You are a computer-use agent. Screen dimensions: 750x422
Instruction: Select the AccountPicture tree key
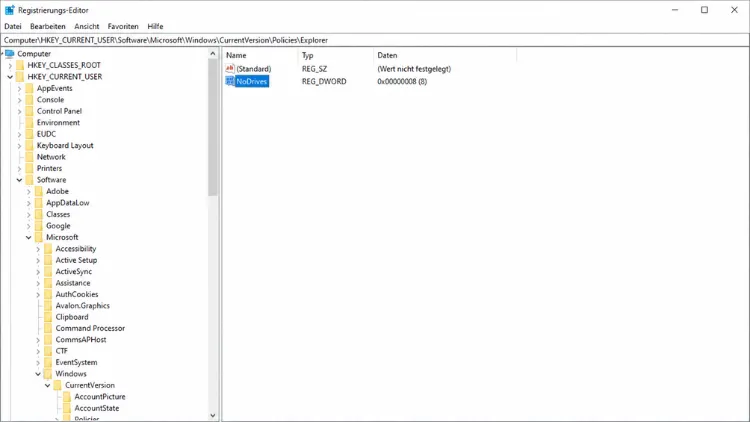(99, 397)
